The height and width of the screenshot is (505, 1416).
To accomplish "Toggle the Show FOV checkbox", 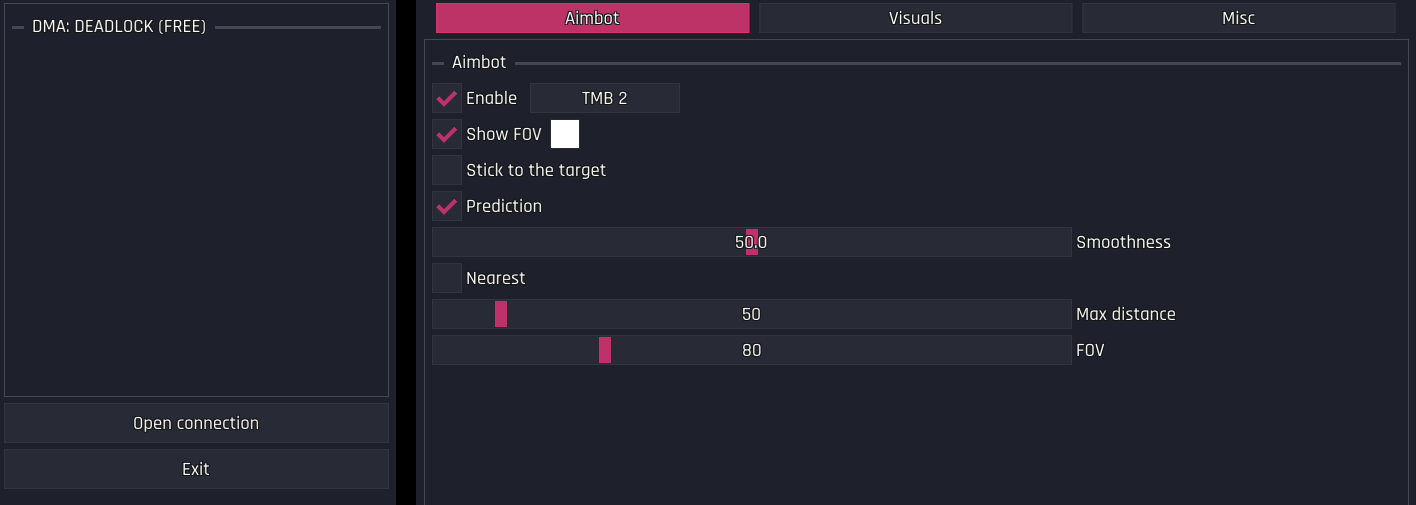I will [447, 134].
